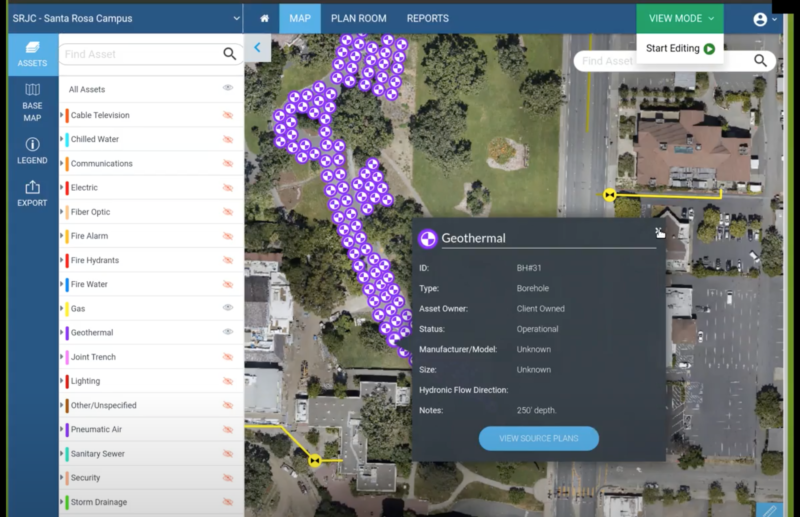Viewport: 800px width, 517px height.
Task: Open the Reports tab
Action: pyautogui.click(x=427, y=19)
